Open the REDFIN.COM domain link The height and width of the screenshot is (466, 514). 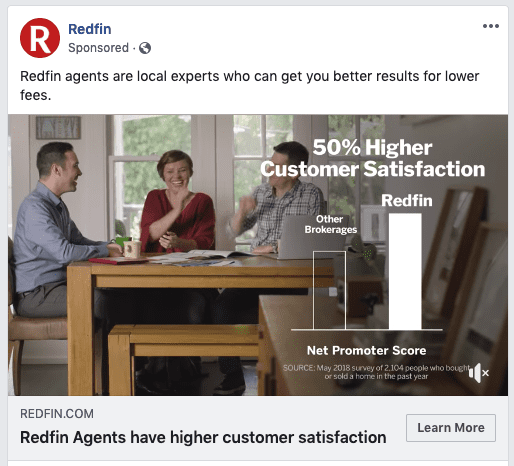pos(57,414)
